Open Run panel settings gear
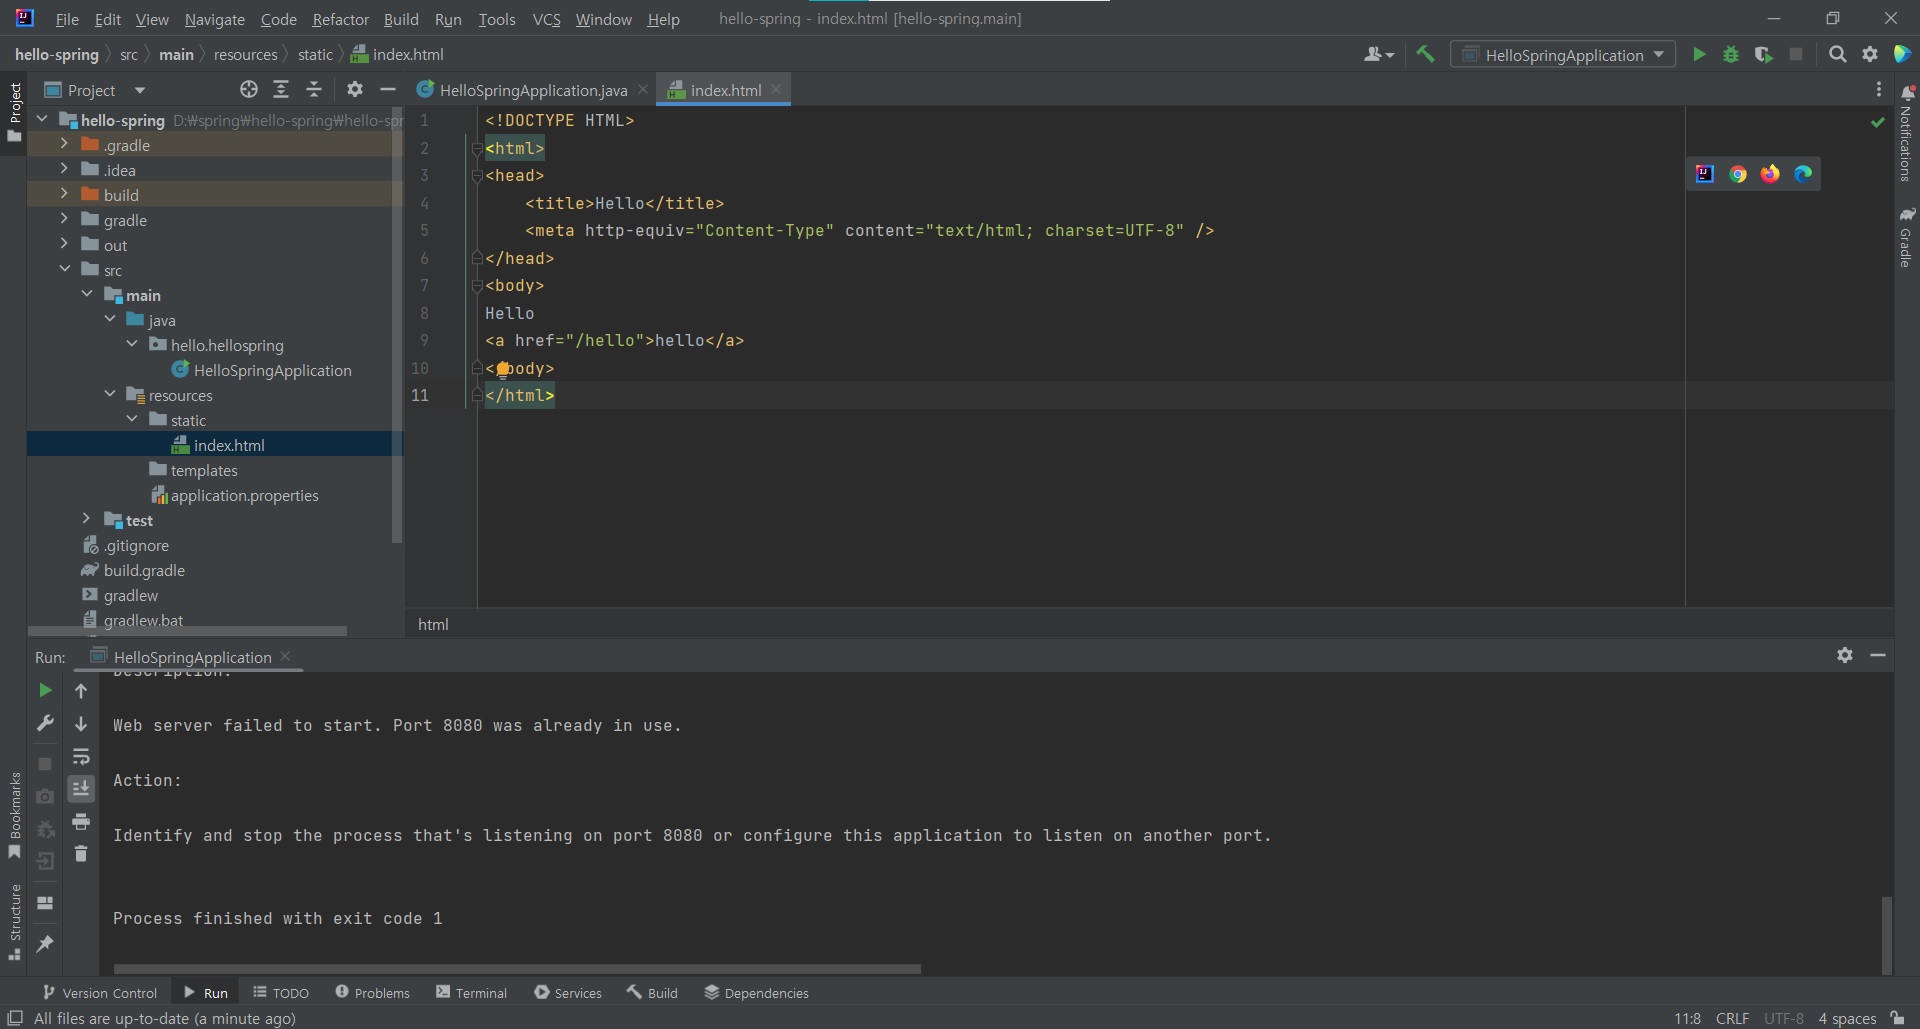The image size is (1920, 1029). pyautogui.click(x=1845, y=655)
